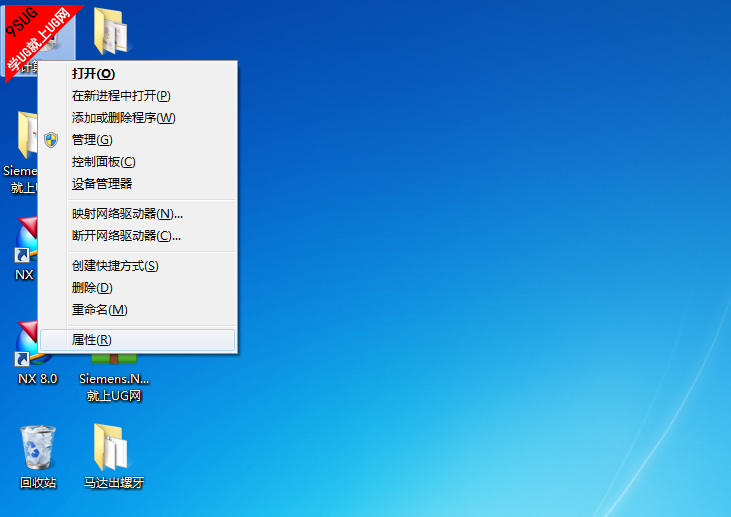731x517 pixels.
Task: Select 设备管理器 menu entry
Action: [137, 184]
